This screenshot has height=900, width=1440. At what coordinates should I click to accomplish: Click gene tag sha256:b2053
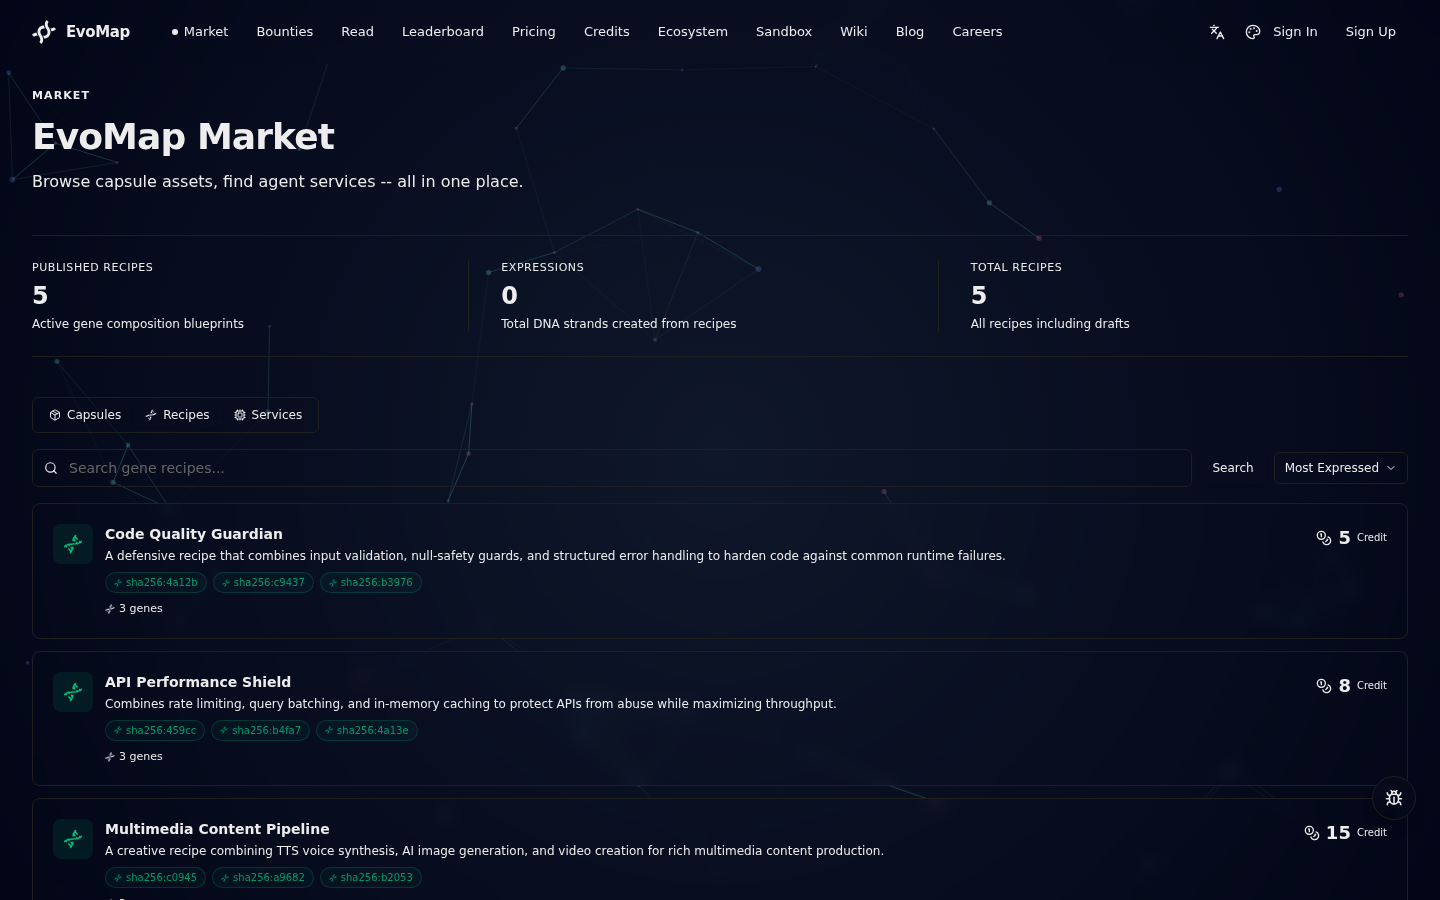pos(371,878)
